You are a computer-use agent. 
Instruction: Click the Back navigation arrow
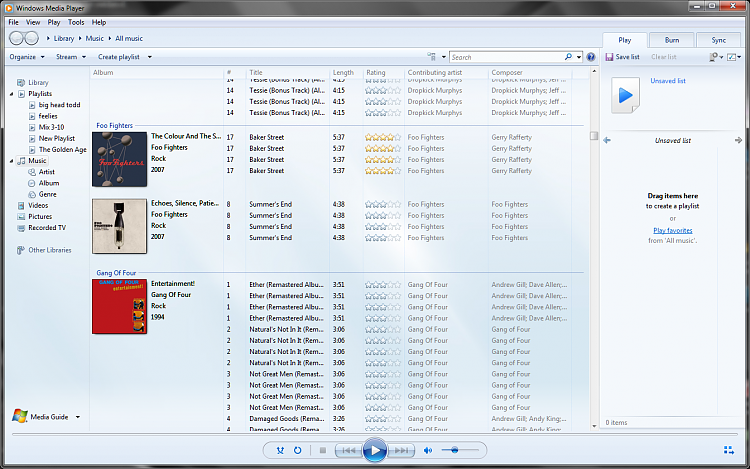[x=17, y=38]
